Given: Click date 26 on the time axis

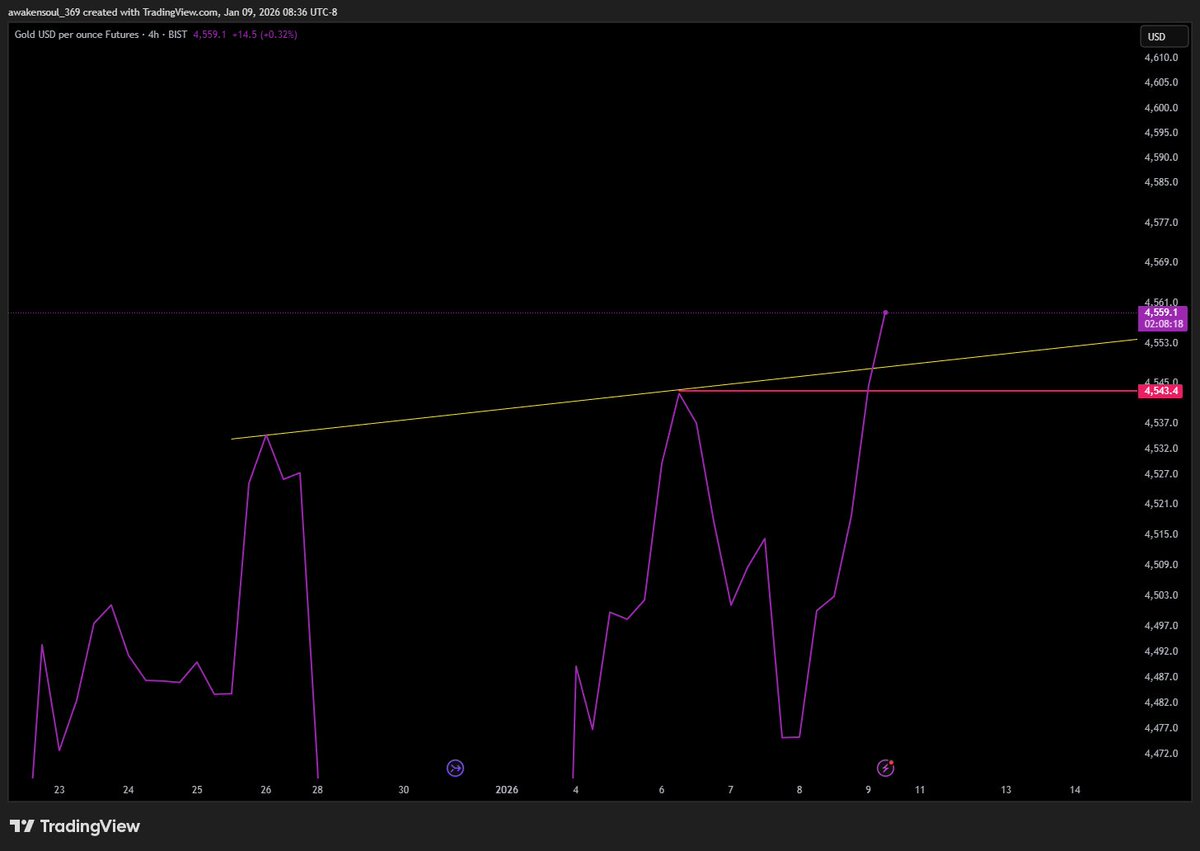Looking at the screenshot, I should coord(266,790).
